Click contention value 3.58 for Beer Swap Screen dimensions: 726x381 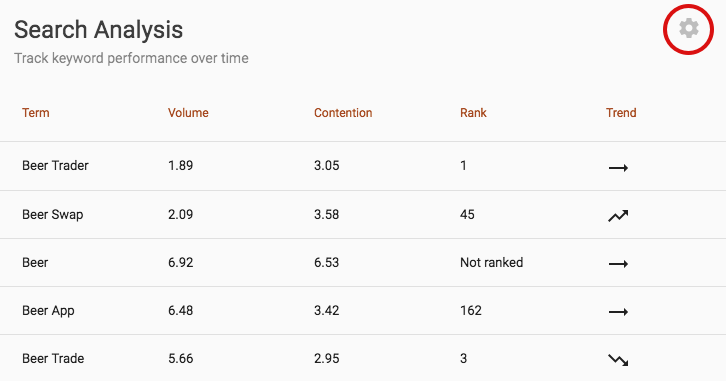[326, 215]
